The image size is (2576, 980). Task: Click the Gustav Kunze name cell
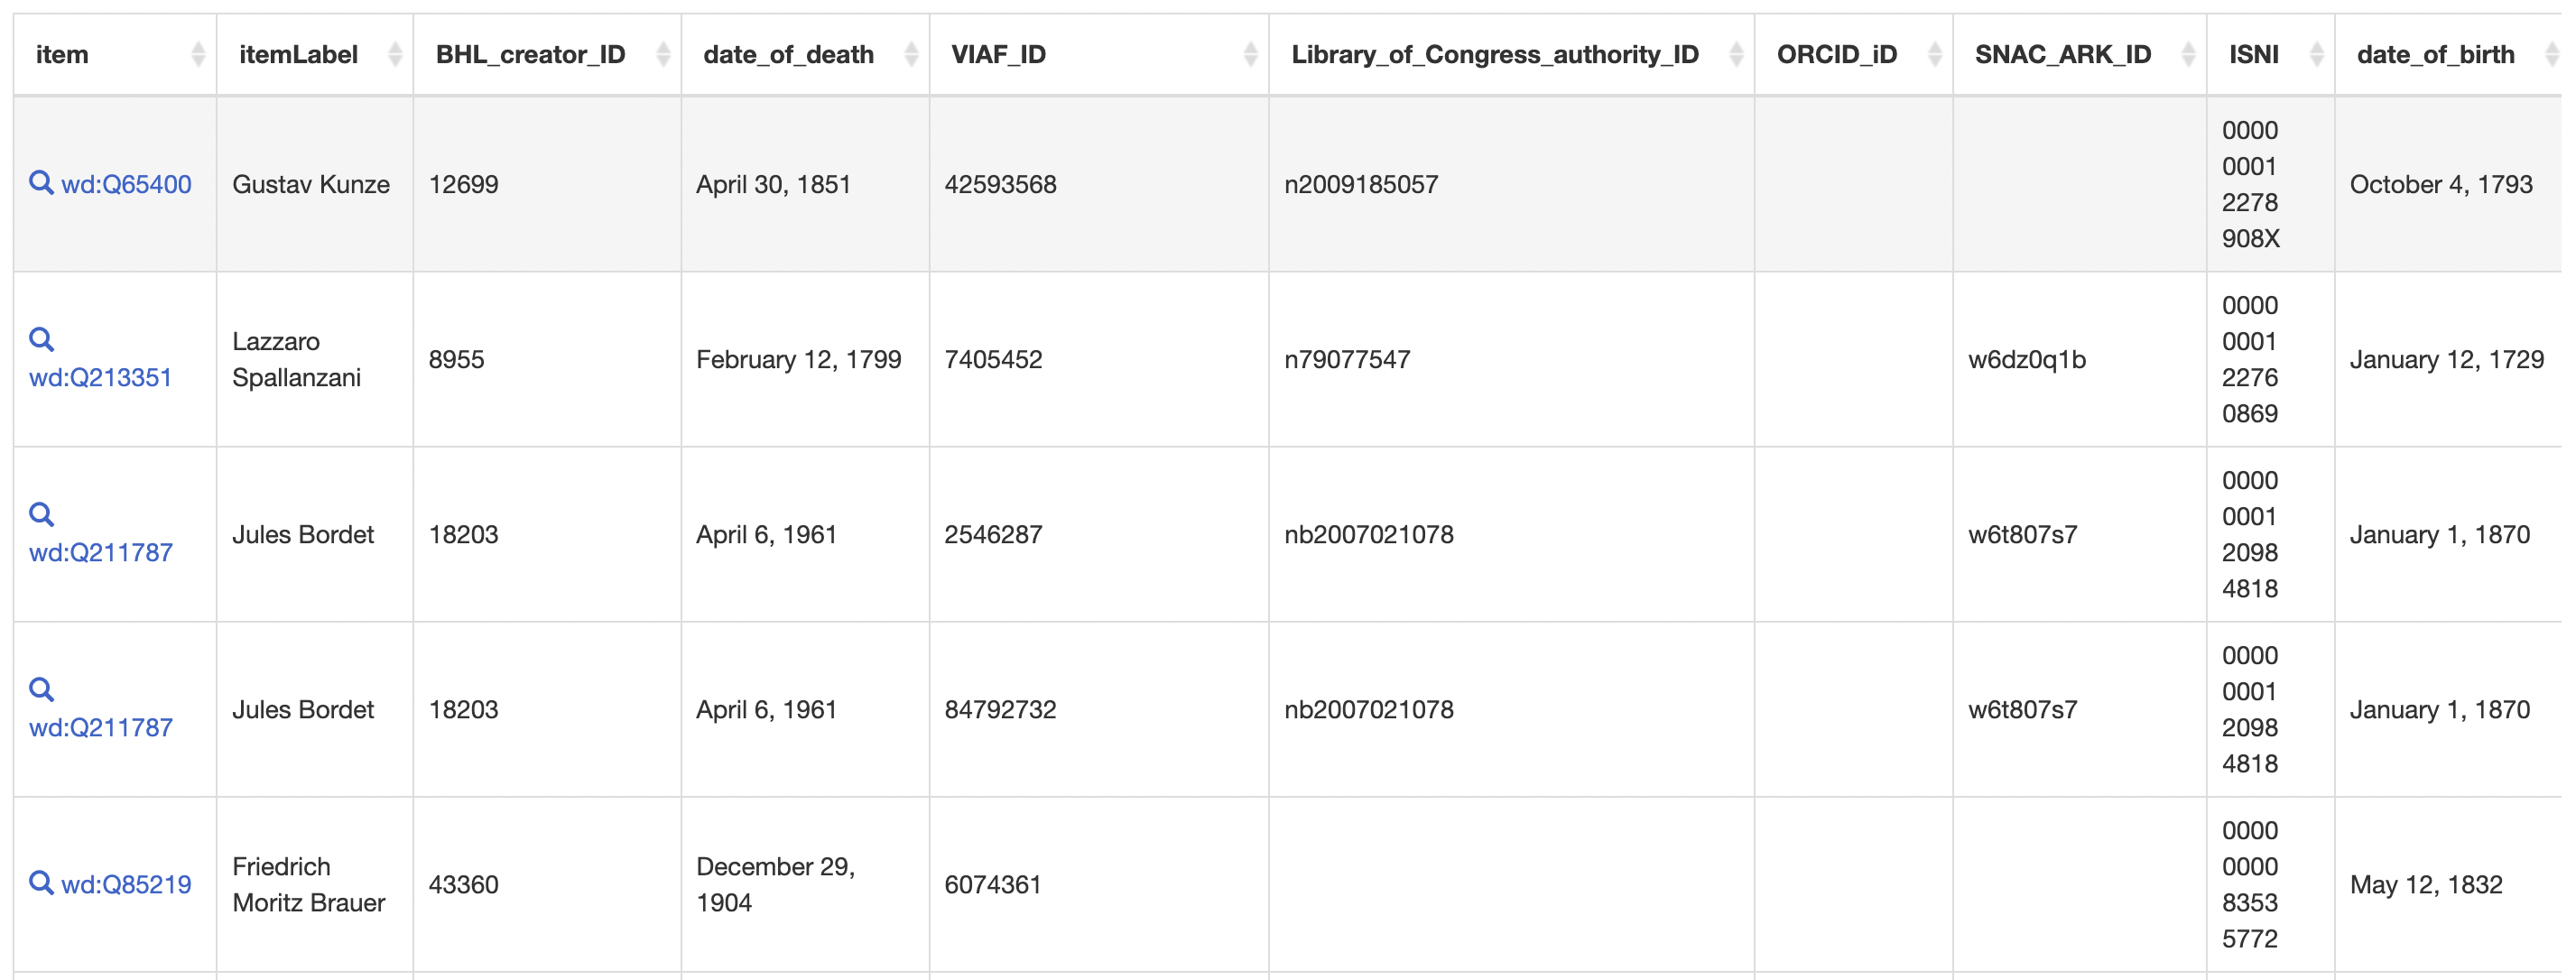click(311, 185)
